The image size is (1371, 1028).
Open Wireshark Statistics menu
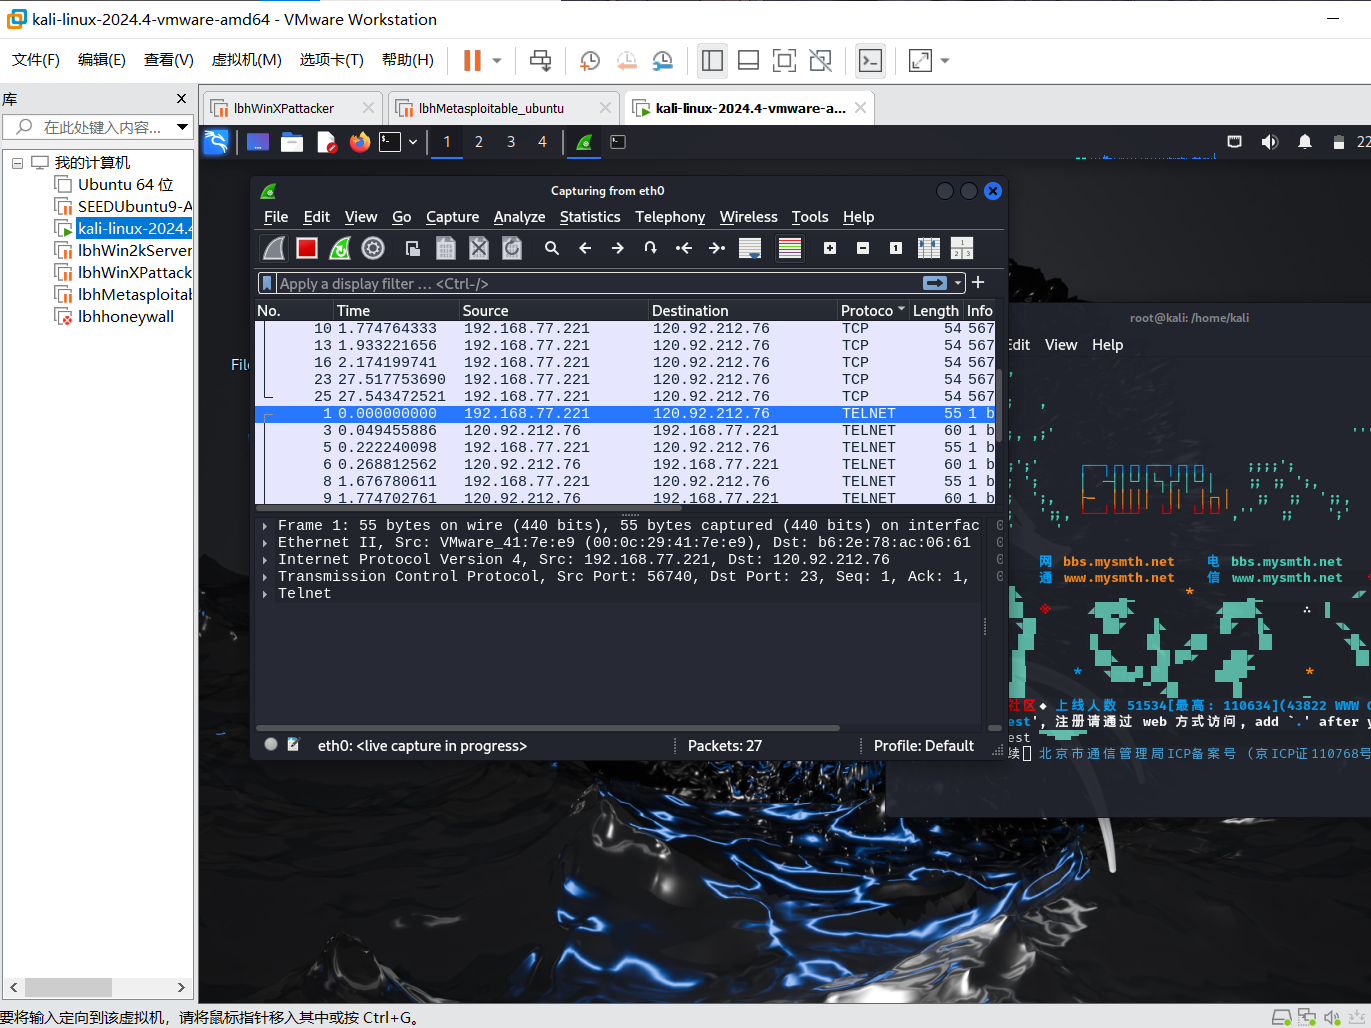(x=590, y=217)
